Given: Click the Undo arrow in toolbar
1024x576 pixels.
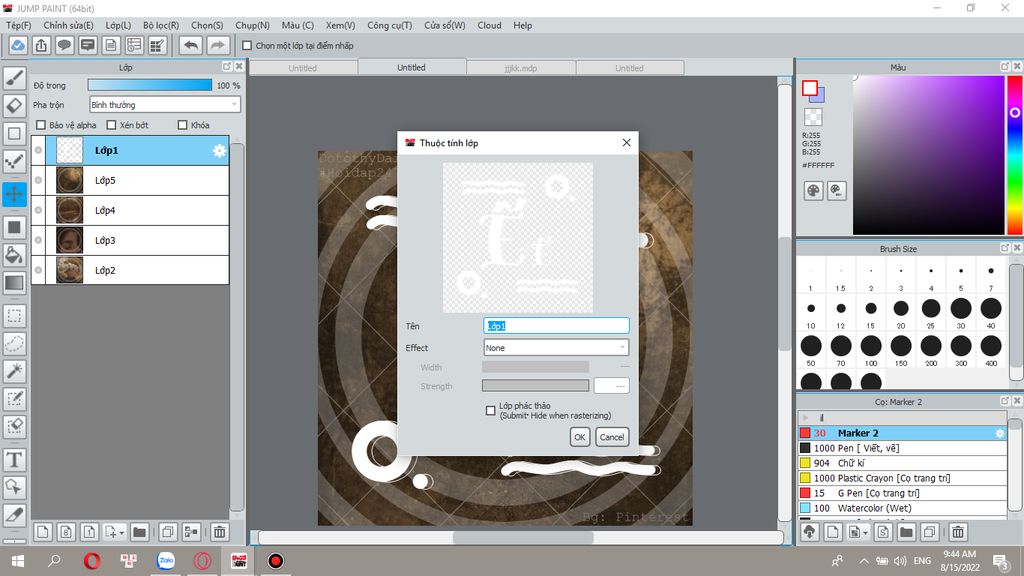Looking at the screenshot, I should (191, 46).
